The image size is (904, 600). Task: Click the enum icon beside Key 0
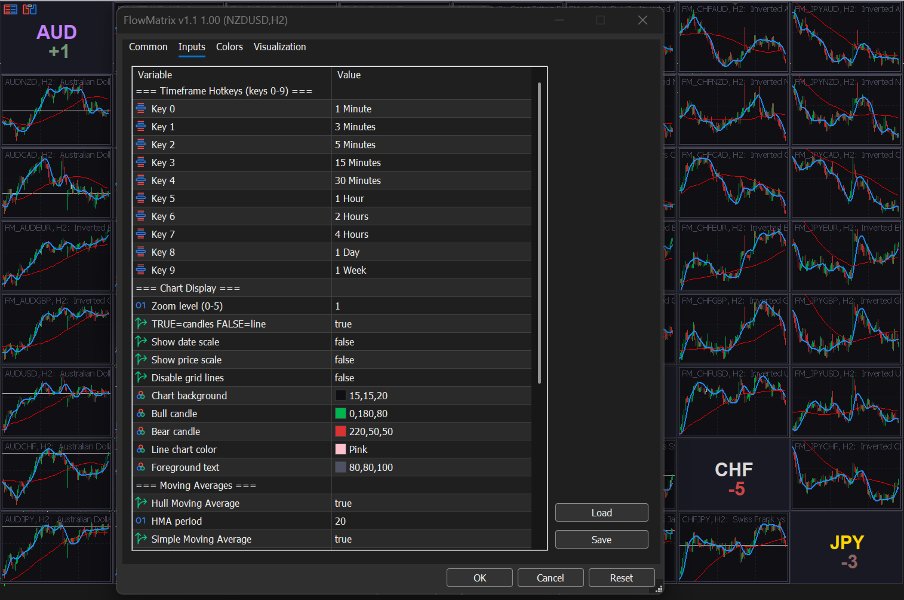[141, 108]
